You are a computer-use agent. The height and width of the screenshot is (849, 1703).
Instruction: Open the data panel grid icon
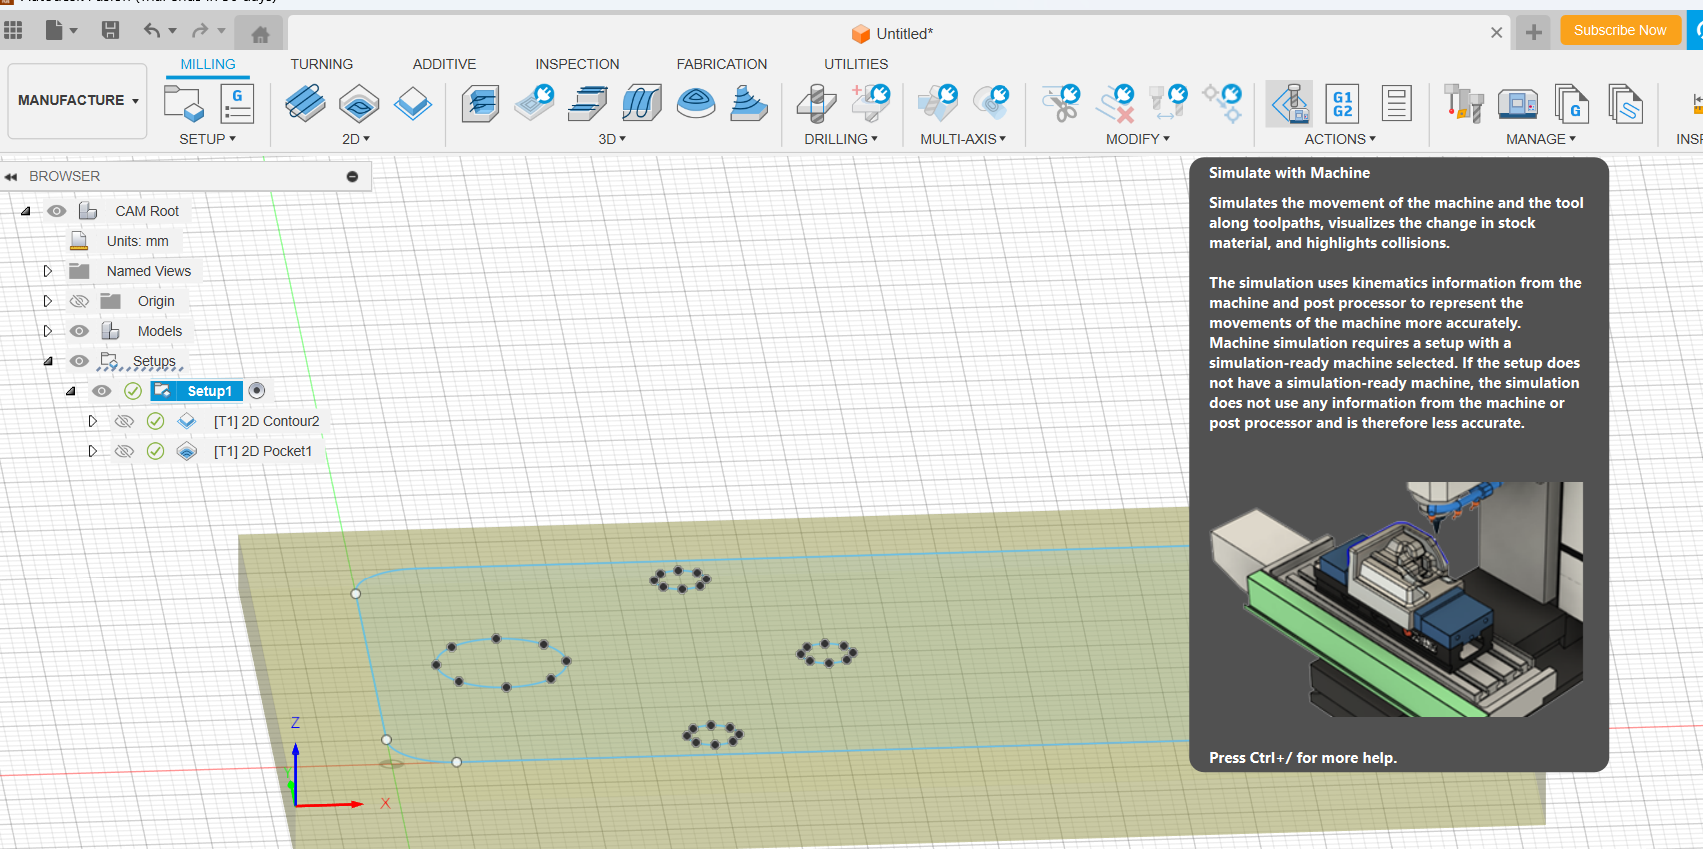point(13,30)
